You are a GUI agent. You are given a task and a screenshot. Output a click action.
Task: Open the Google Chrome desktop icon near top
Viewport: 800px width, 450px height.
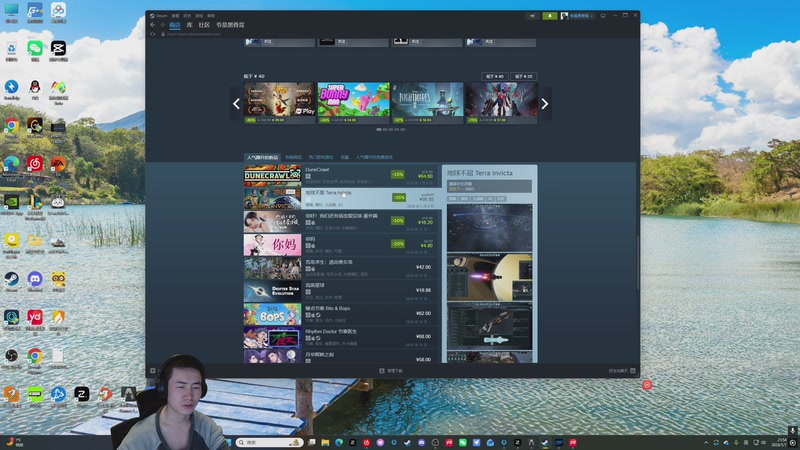(11, 128)
